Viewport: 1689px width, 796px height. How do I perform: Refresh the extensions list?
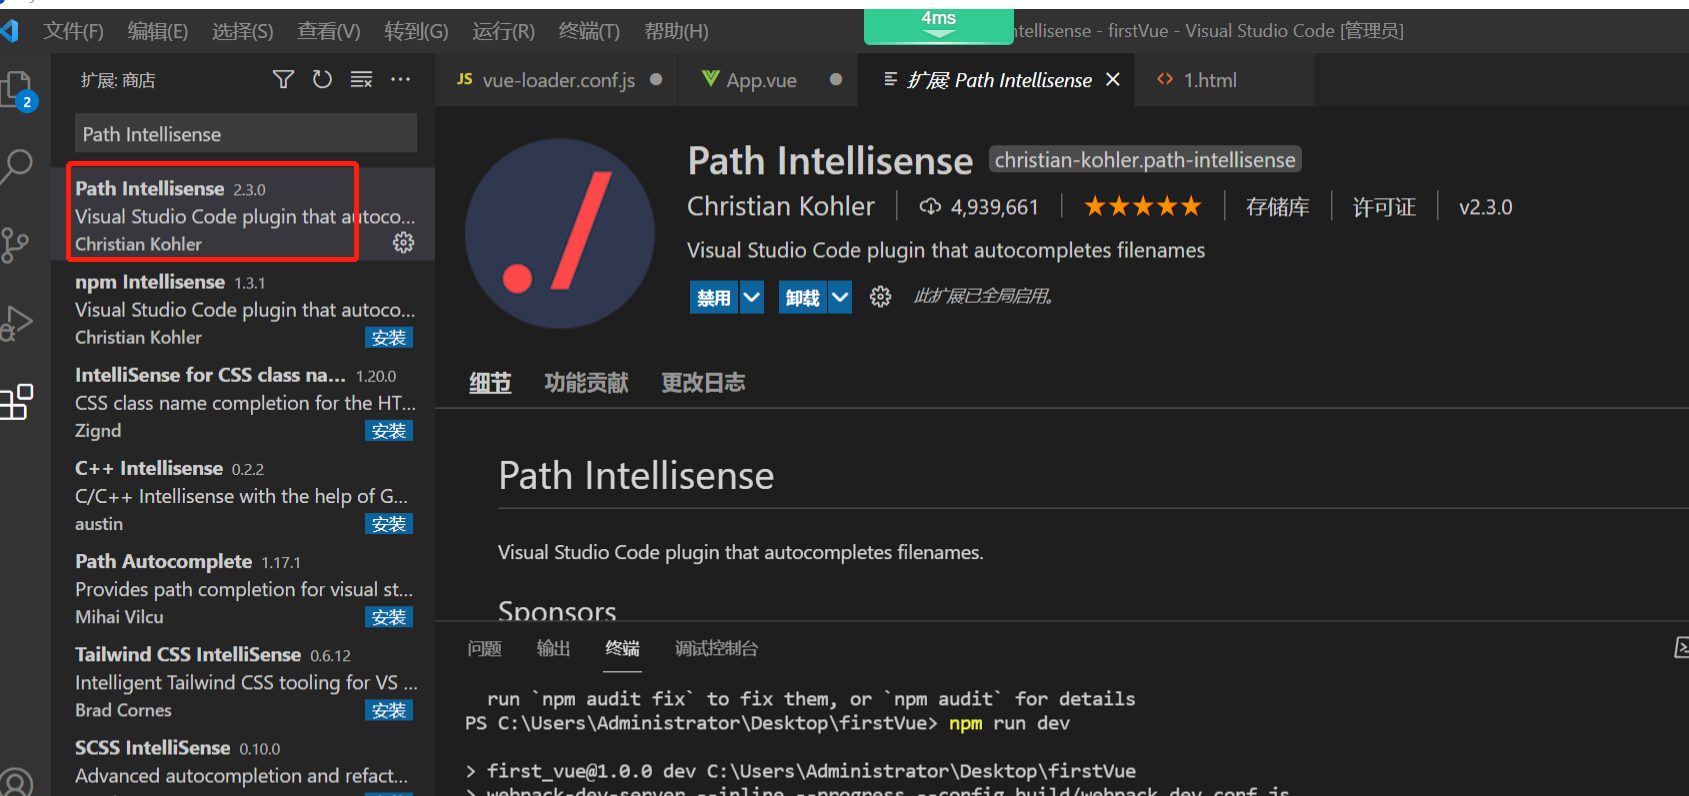pos(322,79)
